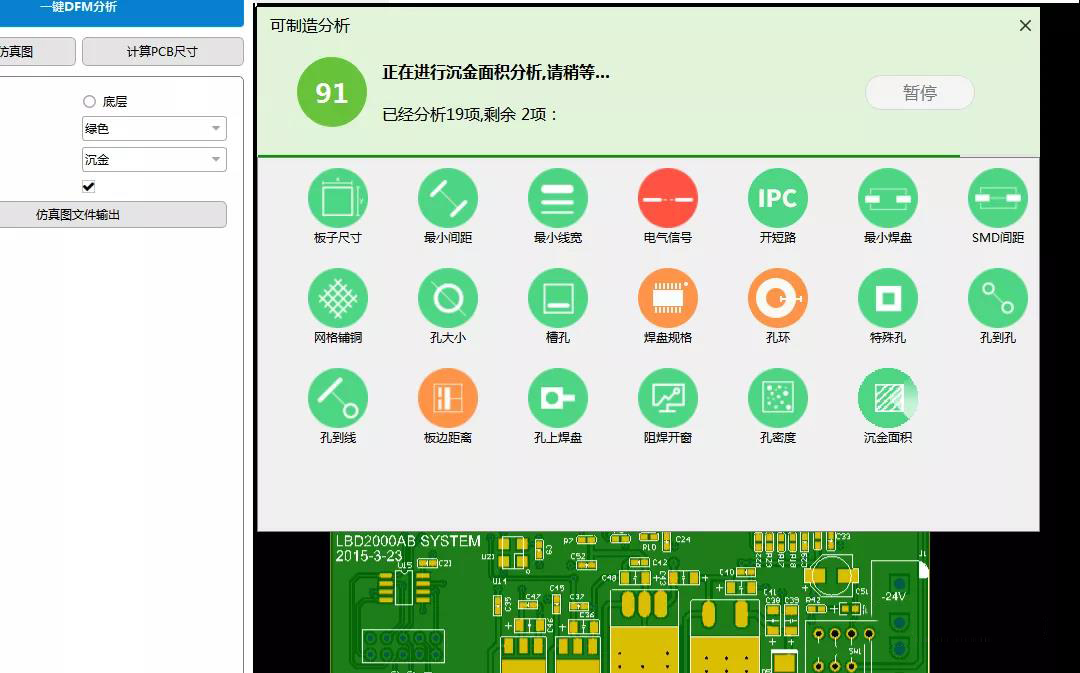This screenshot has width=1080, height=673.
Task: Open the 电气信号 check icon
Action: pos(668,197)
